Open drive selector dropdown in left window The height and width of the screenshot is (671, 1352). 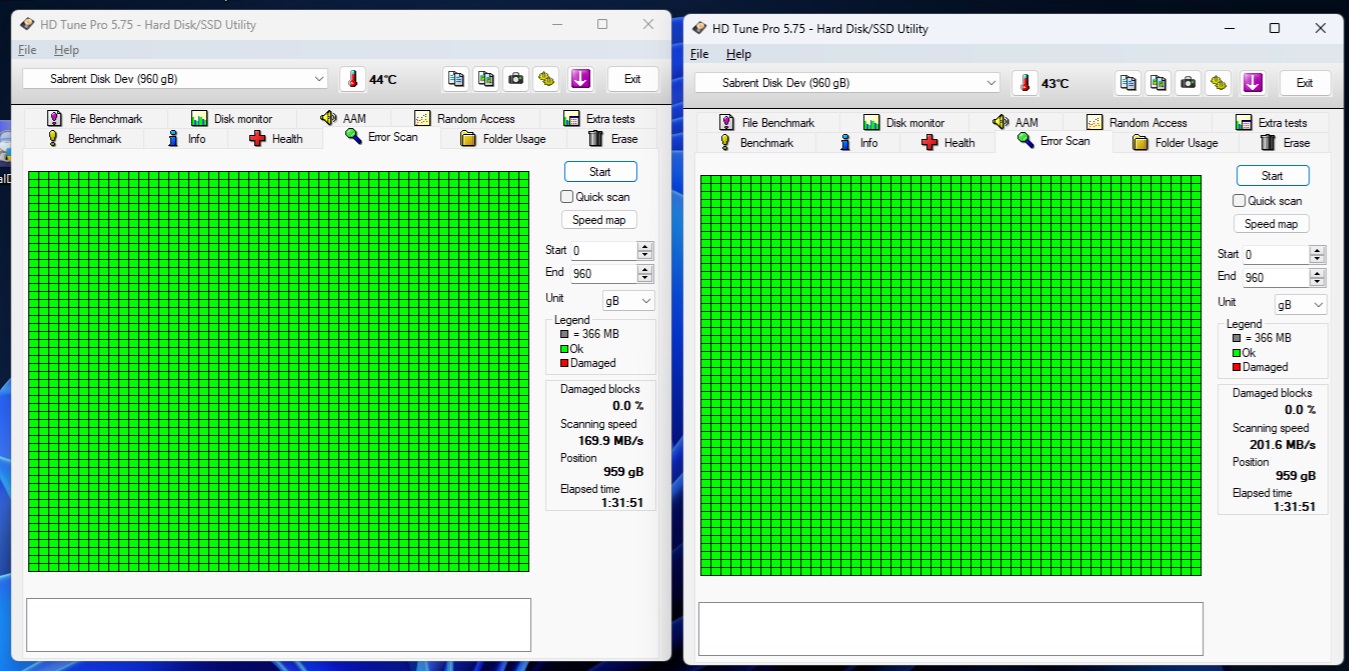[175, 79]
